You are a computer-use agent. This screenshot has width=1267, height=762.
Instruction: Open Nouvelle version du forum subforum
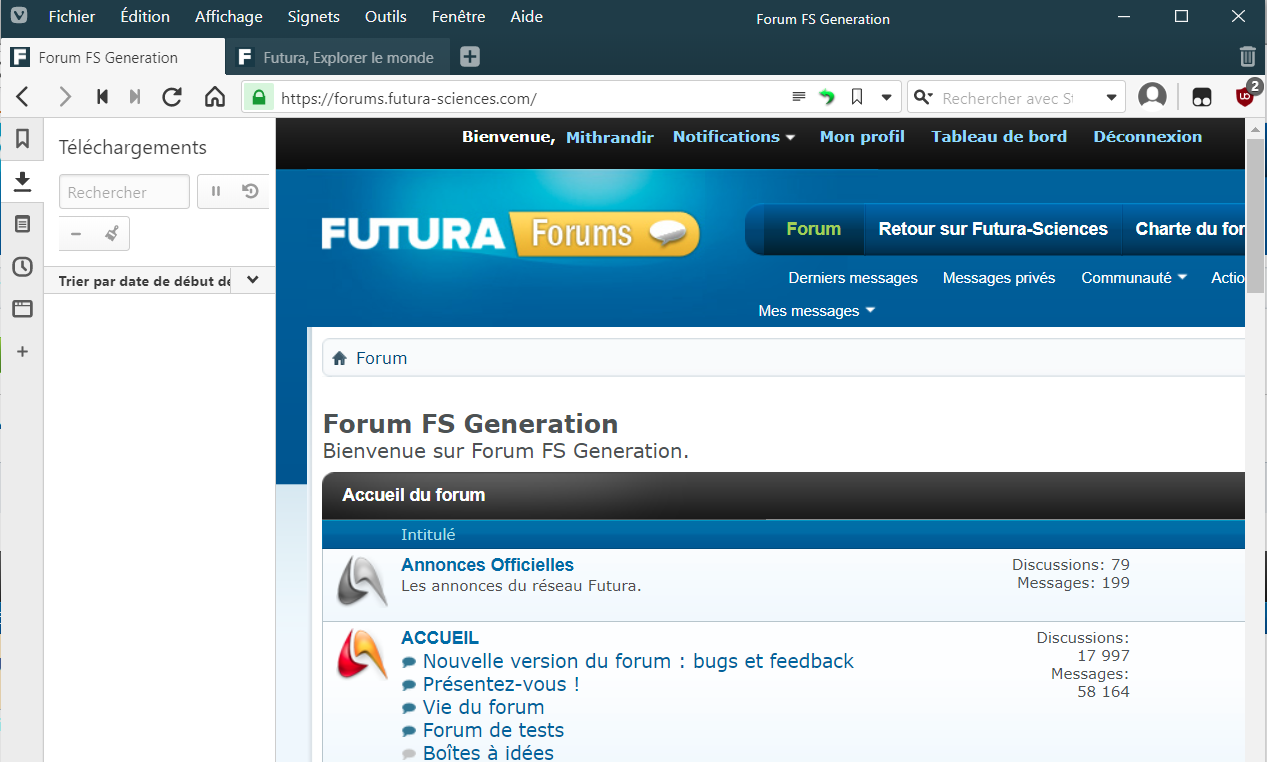tap(638, 661)
